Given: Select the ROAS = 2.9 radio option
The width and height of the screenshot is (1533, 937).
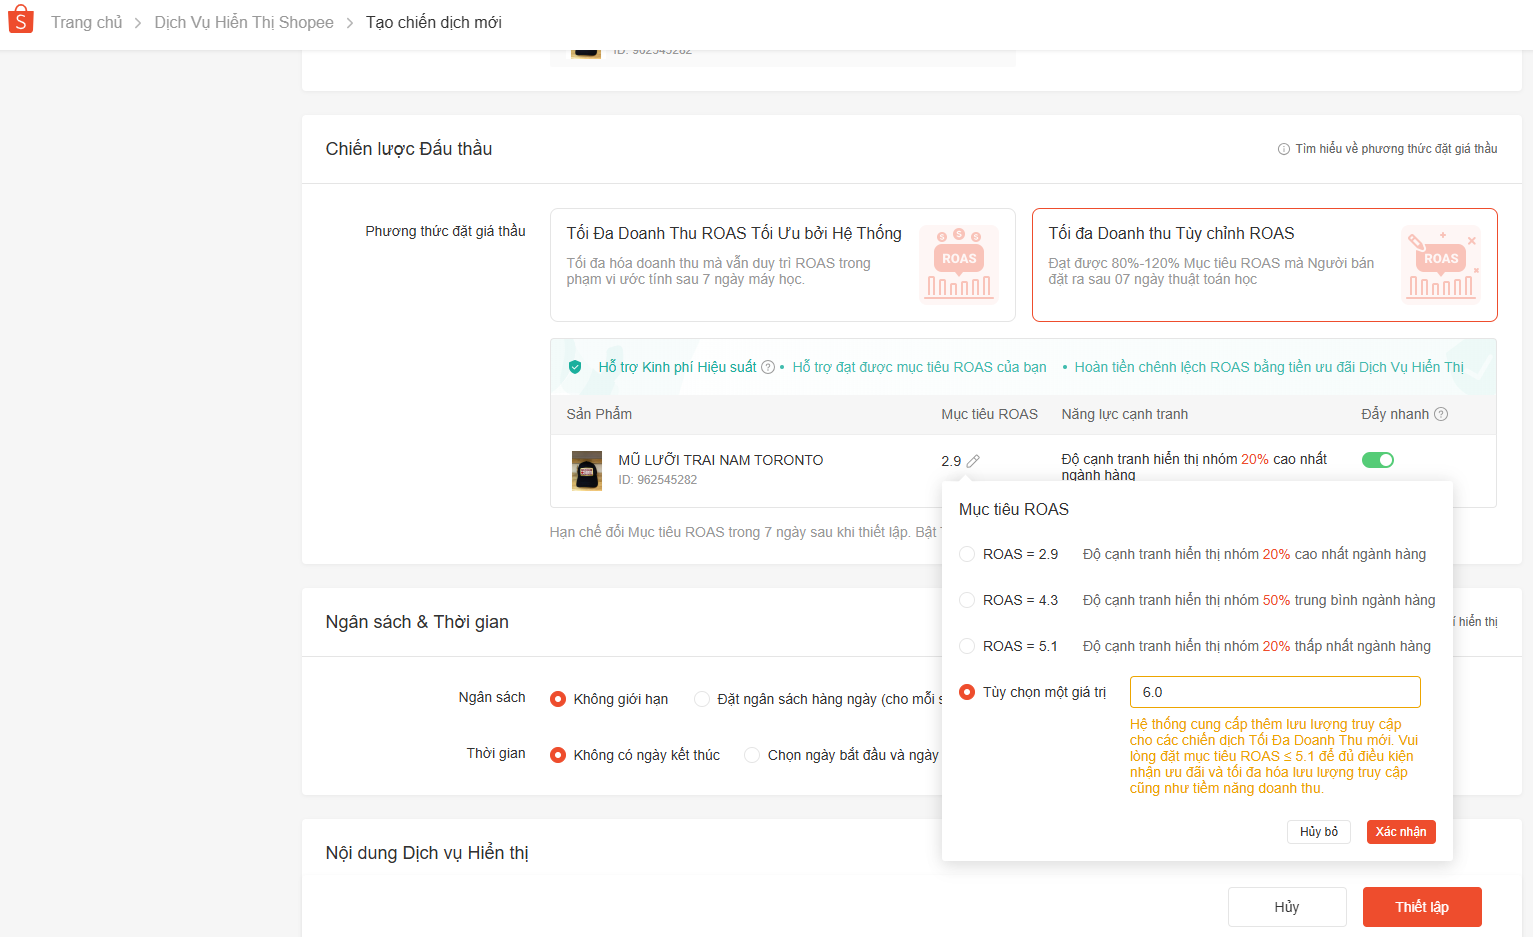Looking at the screenshot, I should 967,554.
